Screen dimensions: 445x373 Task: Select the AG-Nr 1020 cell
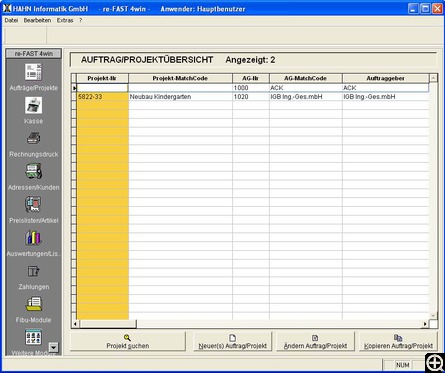(251, 97)
